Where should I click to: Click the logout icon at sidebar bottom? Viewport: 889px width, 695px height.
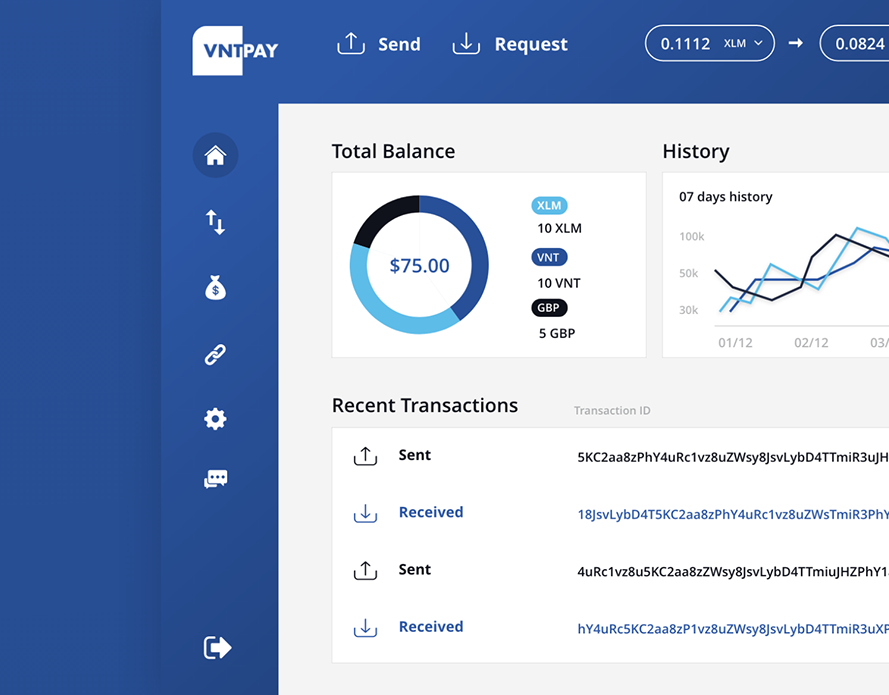218,647
